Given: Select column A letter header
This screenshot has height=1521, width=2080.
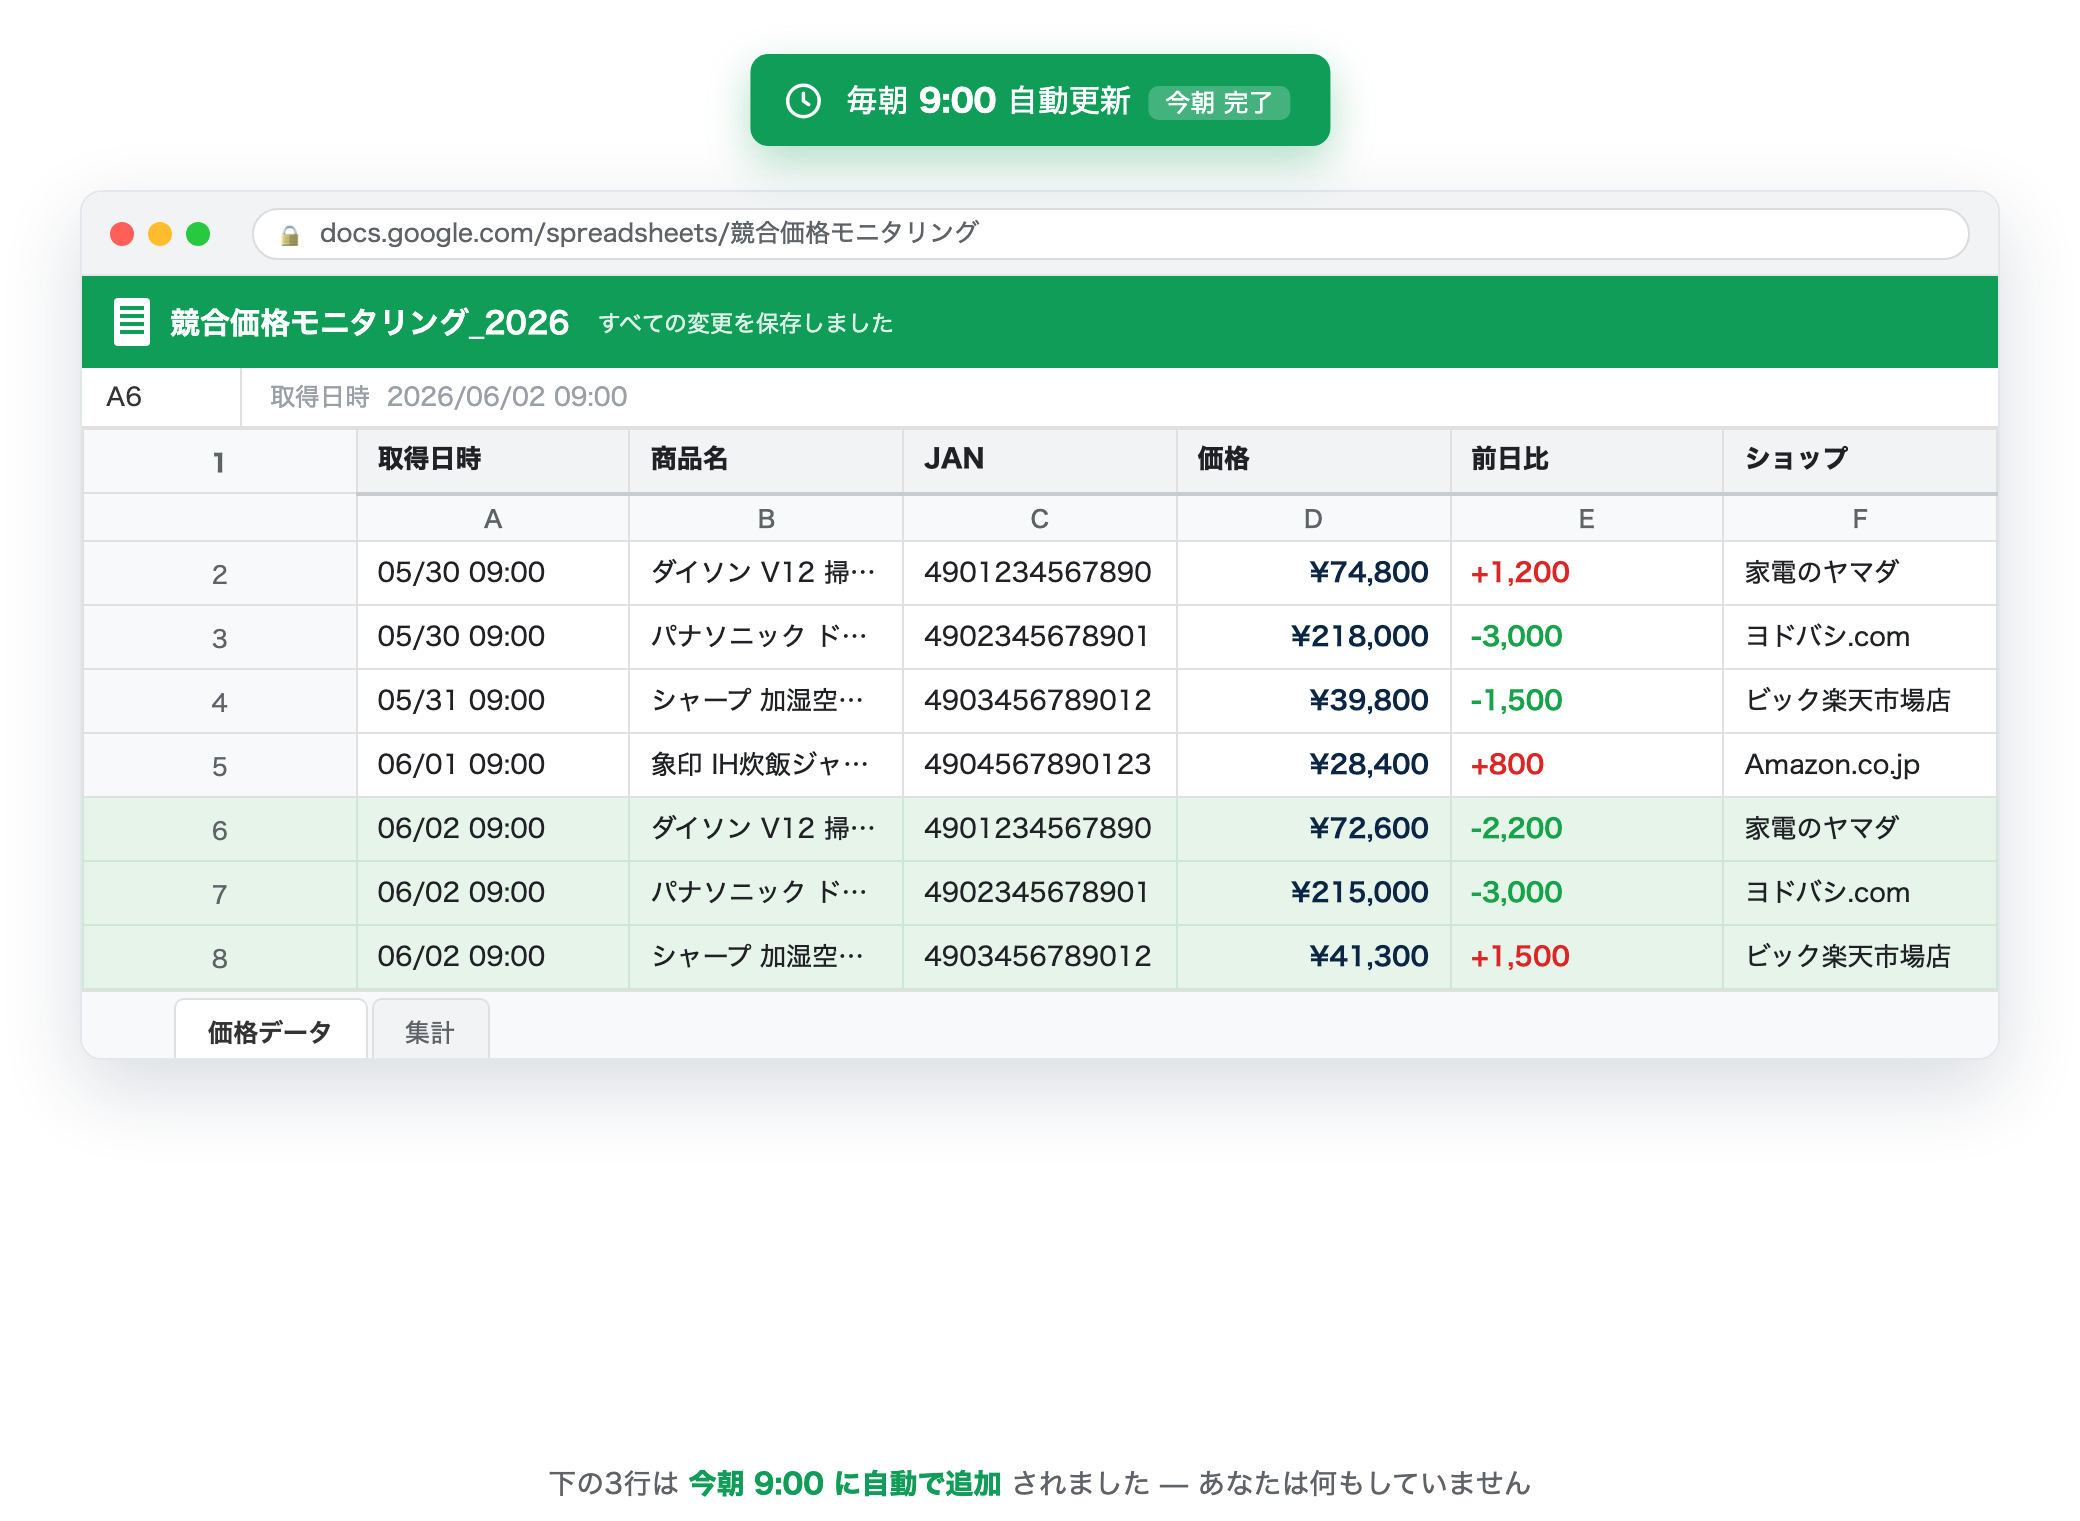Looking at the screenshot, I should (492, 518).
